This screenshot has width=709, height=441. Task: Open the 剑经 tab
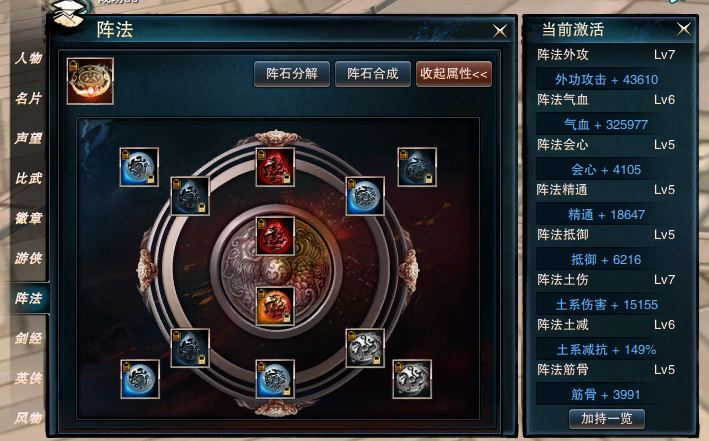pyautogui.click(x=28, y=338)
